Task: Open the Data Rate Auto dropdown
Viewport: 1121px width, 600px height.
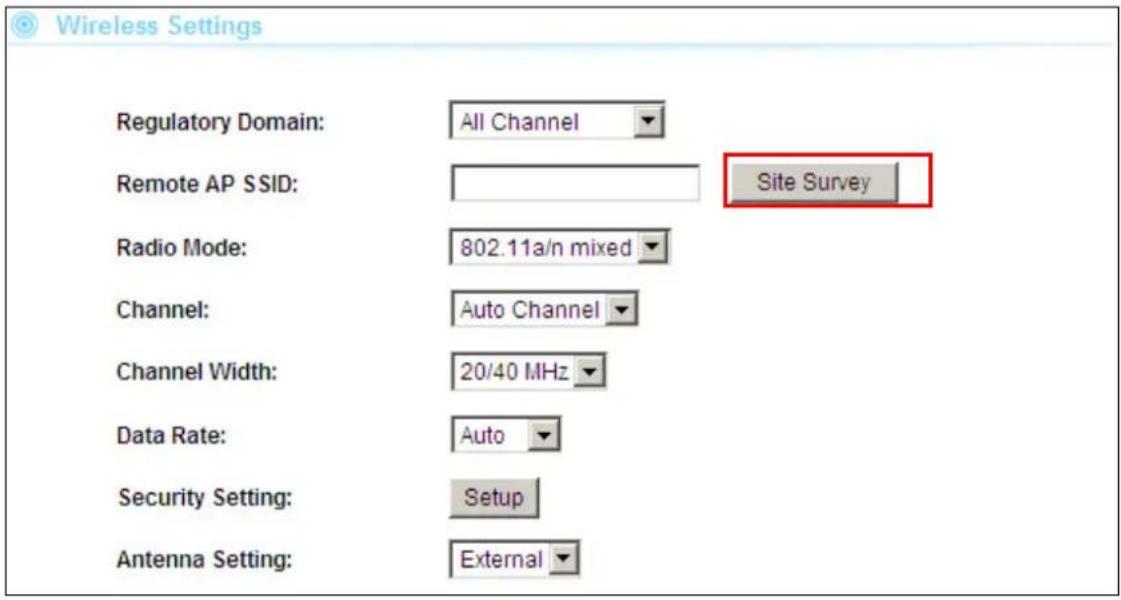Action: point(505,435)
